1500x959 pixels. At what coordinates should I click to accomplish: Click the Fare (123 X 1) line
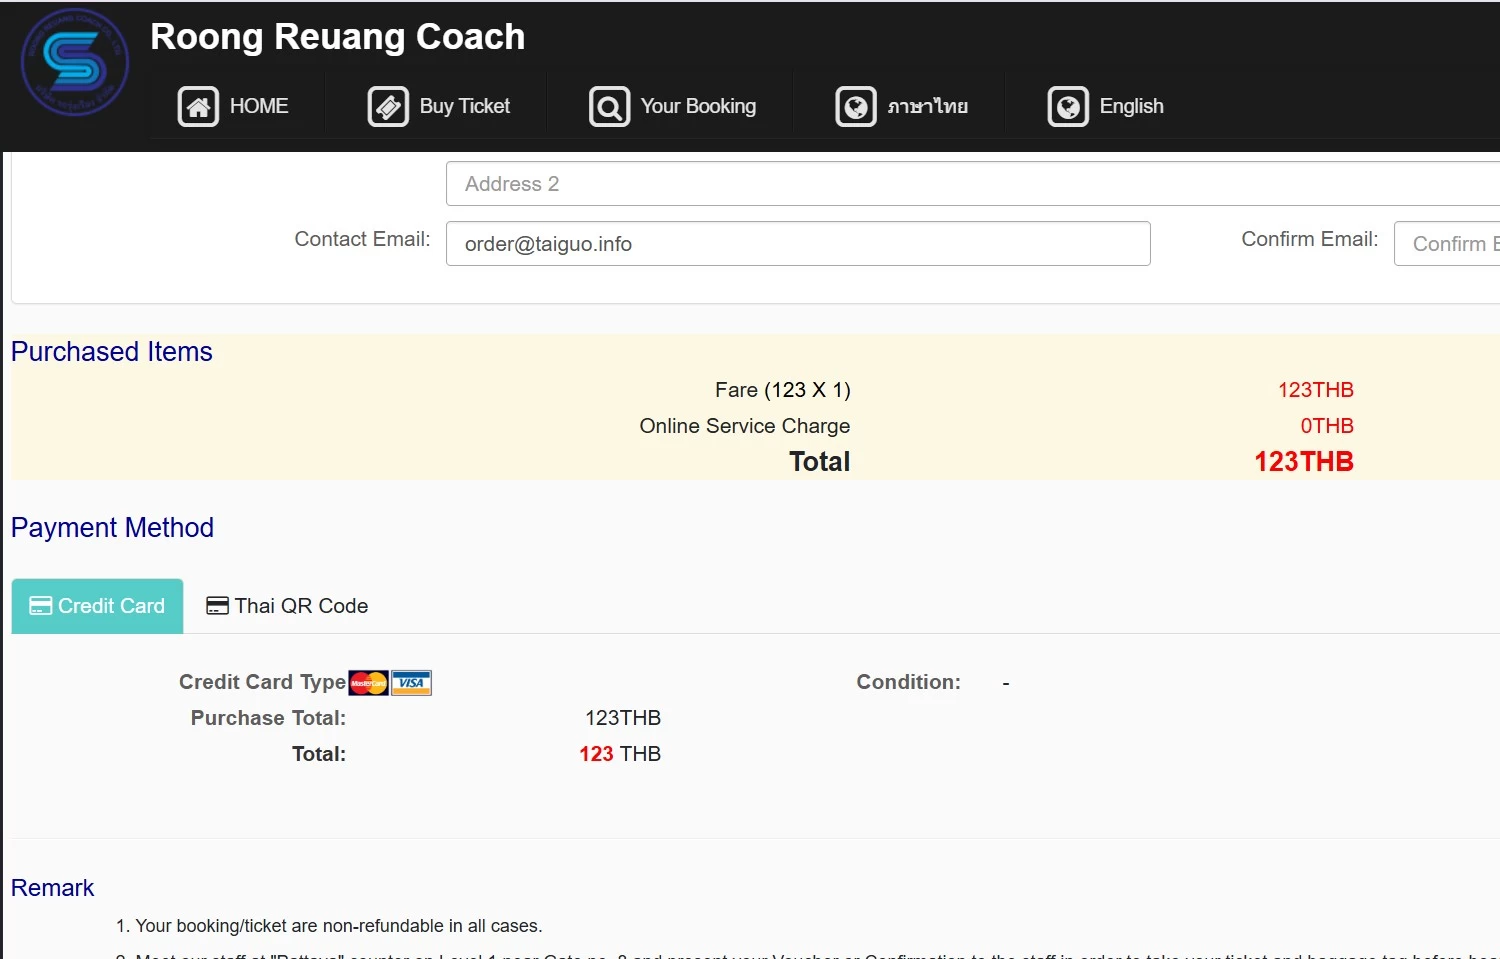tap(783, 390)
